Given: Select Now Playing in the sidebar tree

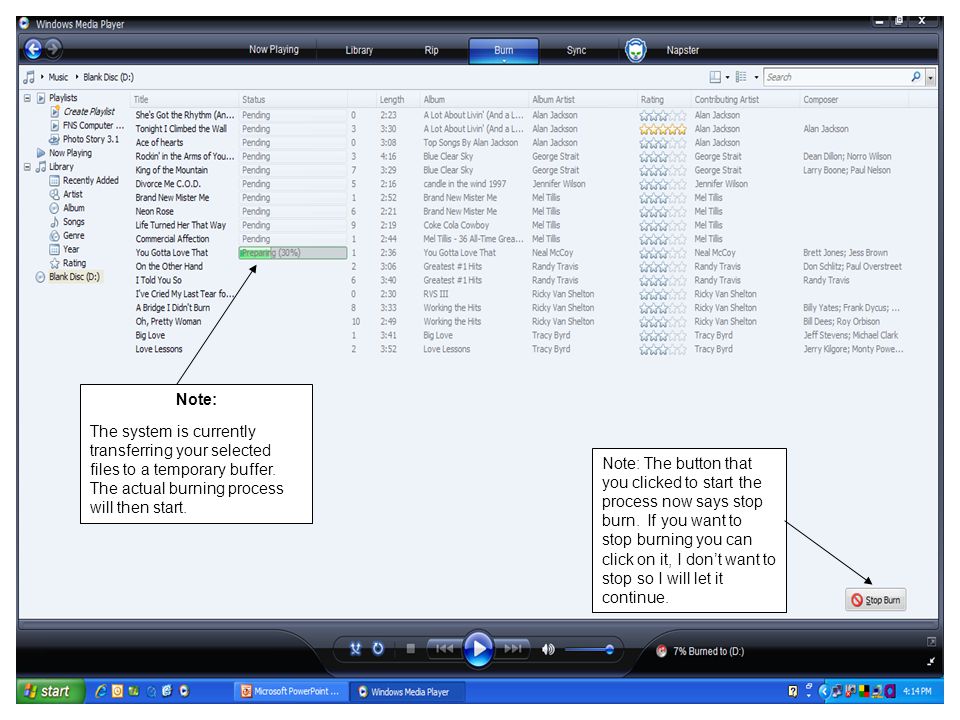Looking at the screenshot, I should pos(70,153).
